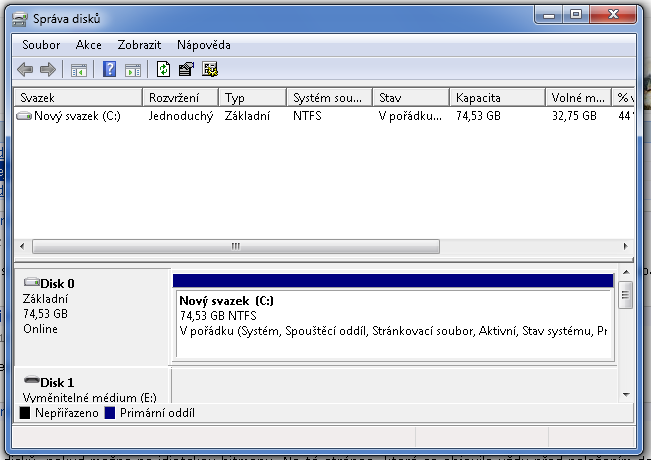The image size is (651, 460).
Task: Open the Properties toolbar icon
Action: click(186, 69)
